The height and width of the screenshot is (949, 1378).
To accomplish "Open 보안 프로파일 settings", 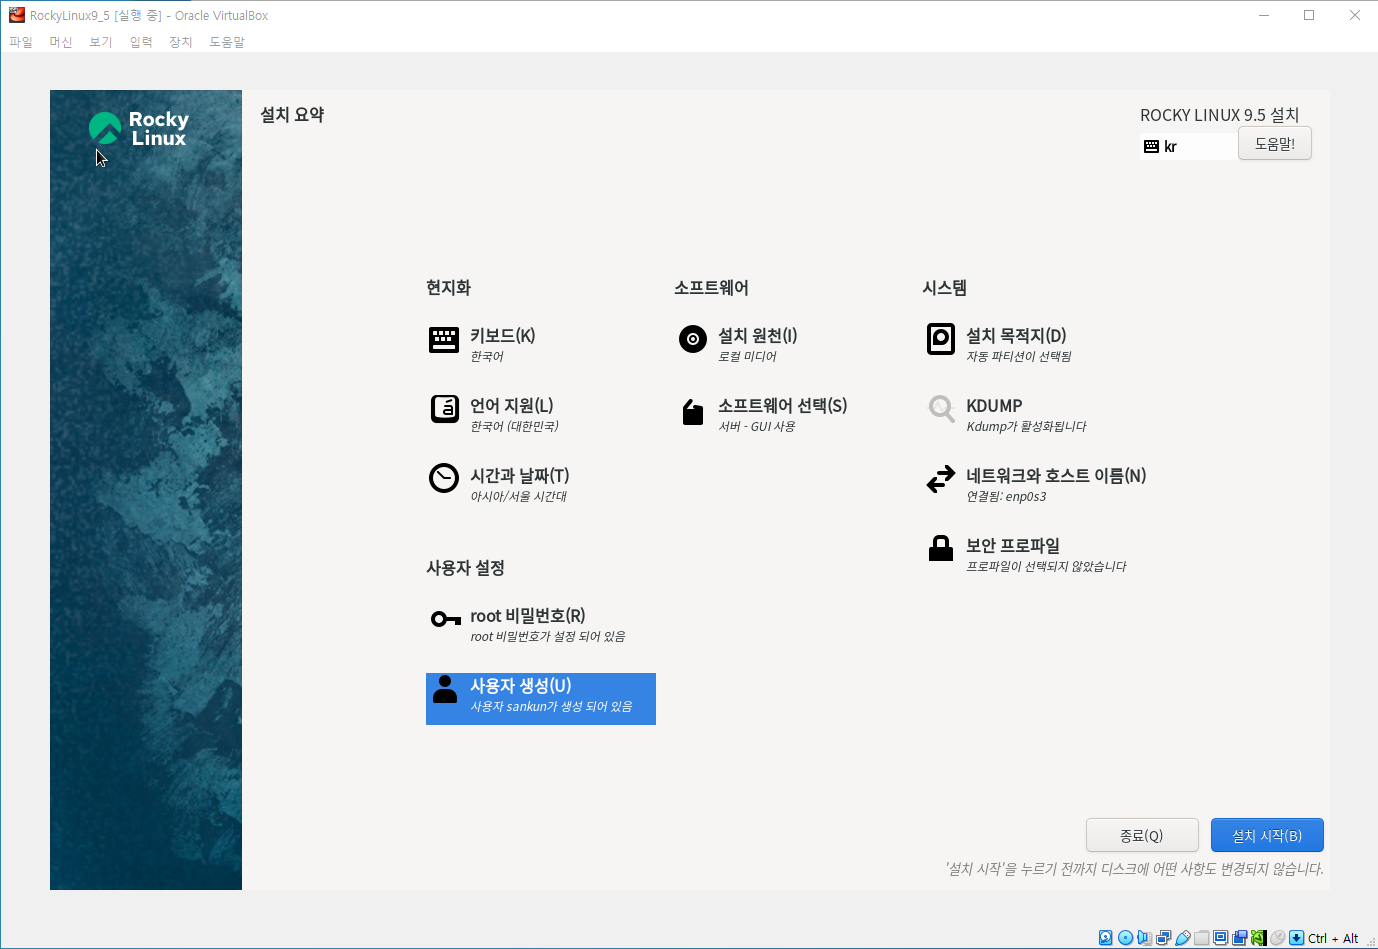I will [1013, 545].
